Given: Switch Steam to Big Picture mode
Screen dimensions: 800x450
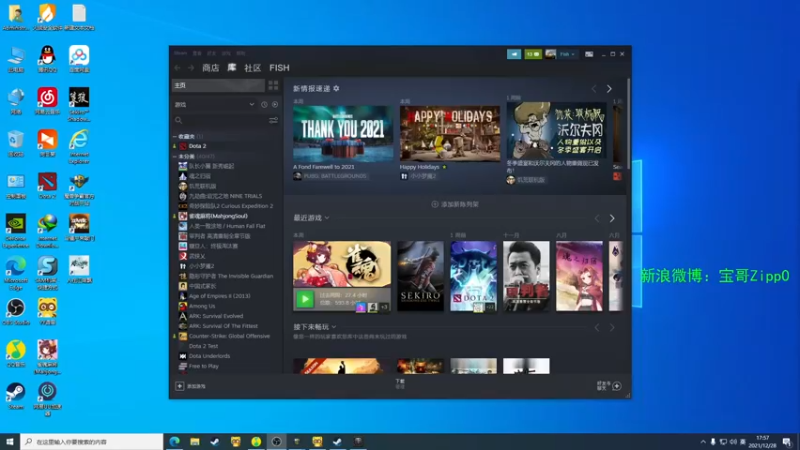Looking at the screenshot, I should (x=589, y=54).
